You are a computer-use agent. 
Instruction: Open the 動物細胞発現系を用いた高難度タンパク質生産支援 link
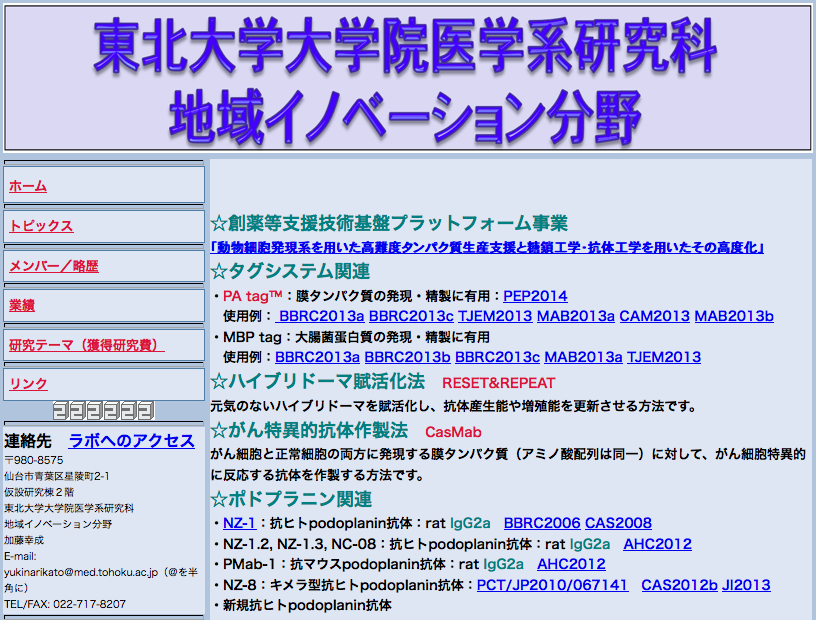click(487, 248)
